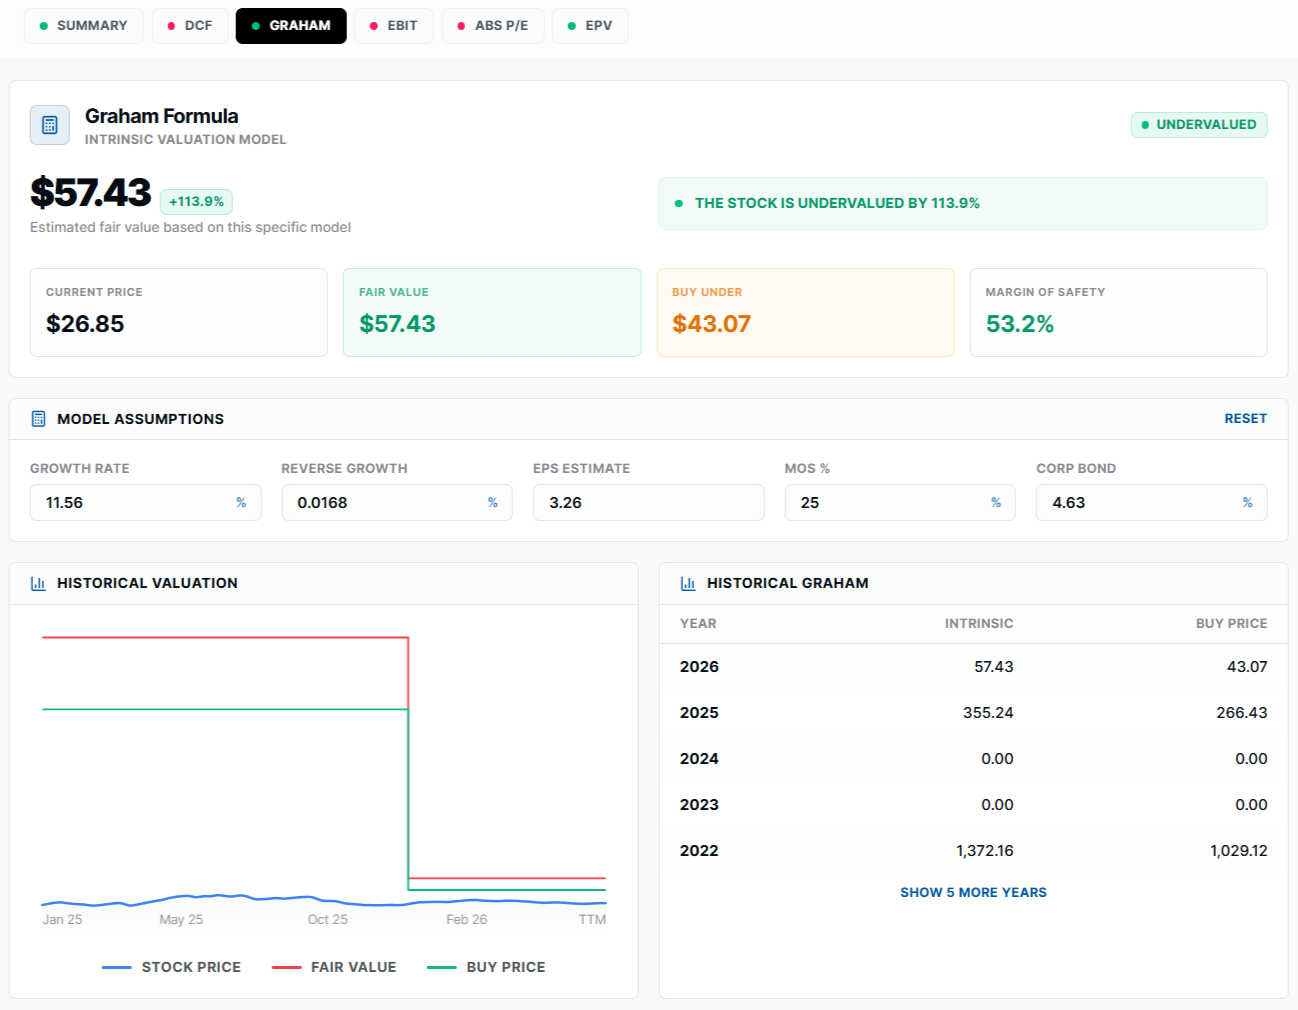This screenshot has width=1298, height=1010.
Task: Edit the EPS Estimate input field
Action: pos(648,502)
